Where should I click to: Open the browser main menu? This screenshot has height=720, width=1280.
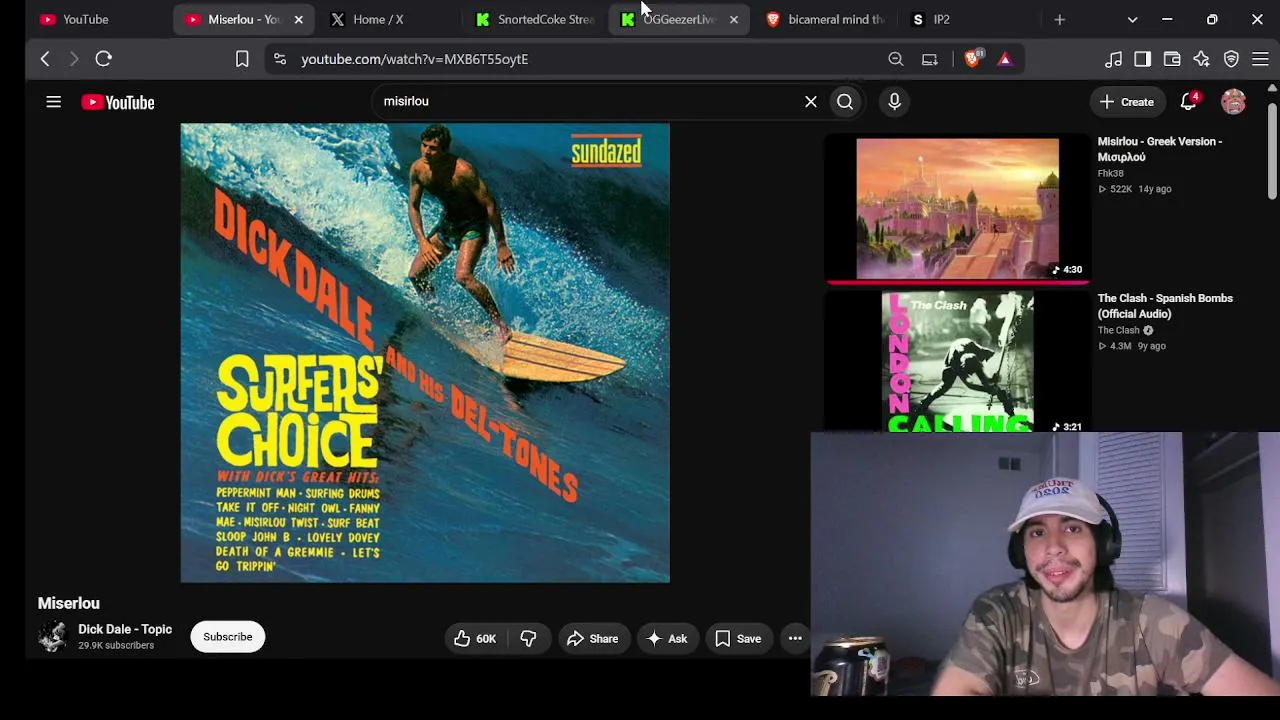coord(1260,59)
